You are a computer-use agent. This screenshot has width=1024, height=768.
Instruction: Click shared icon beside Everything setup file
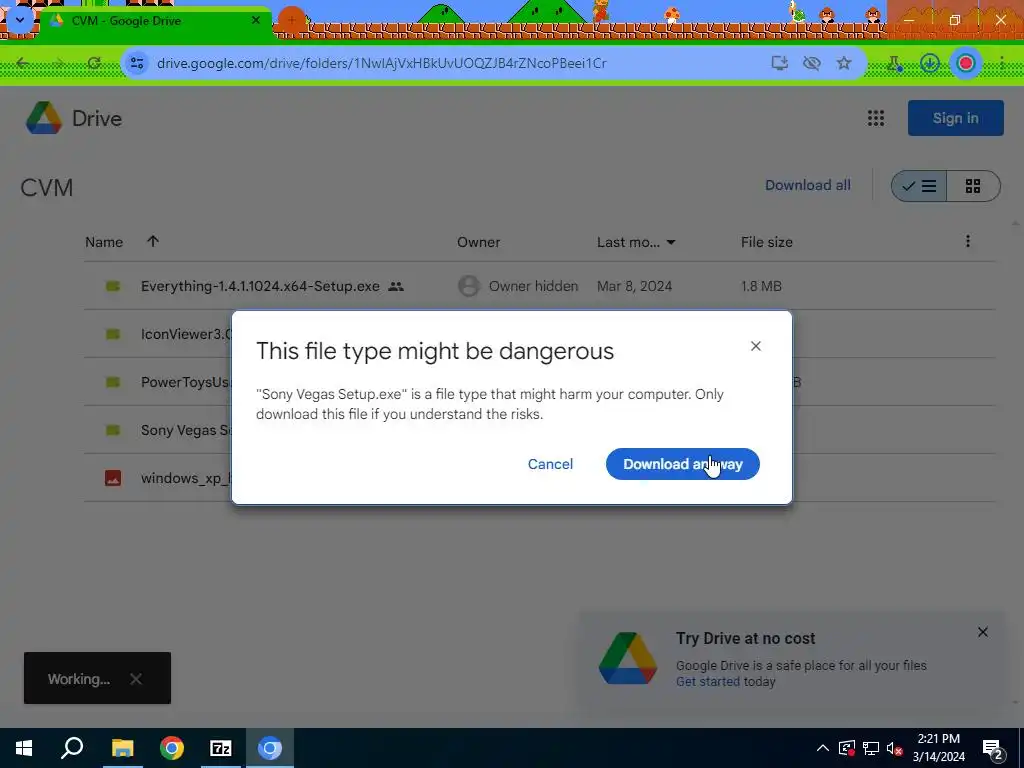(x=396, y=287)
